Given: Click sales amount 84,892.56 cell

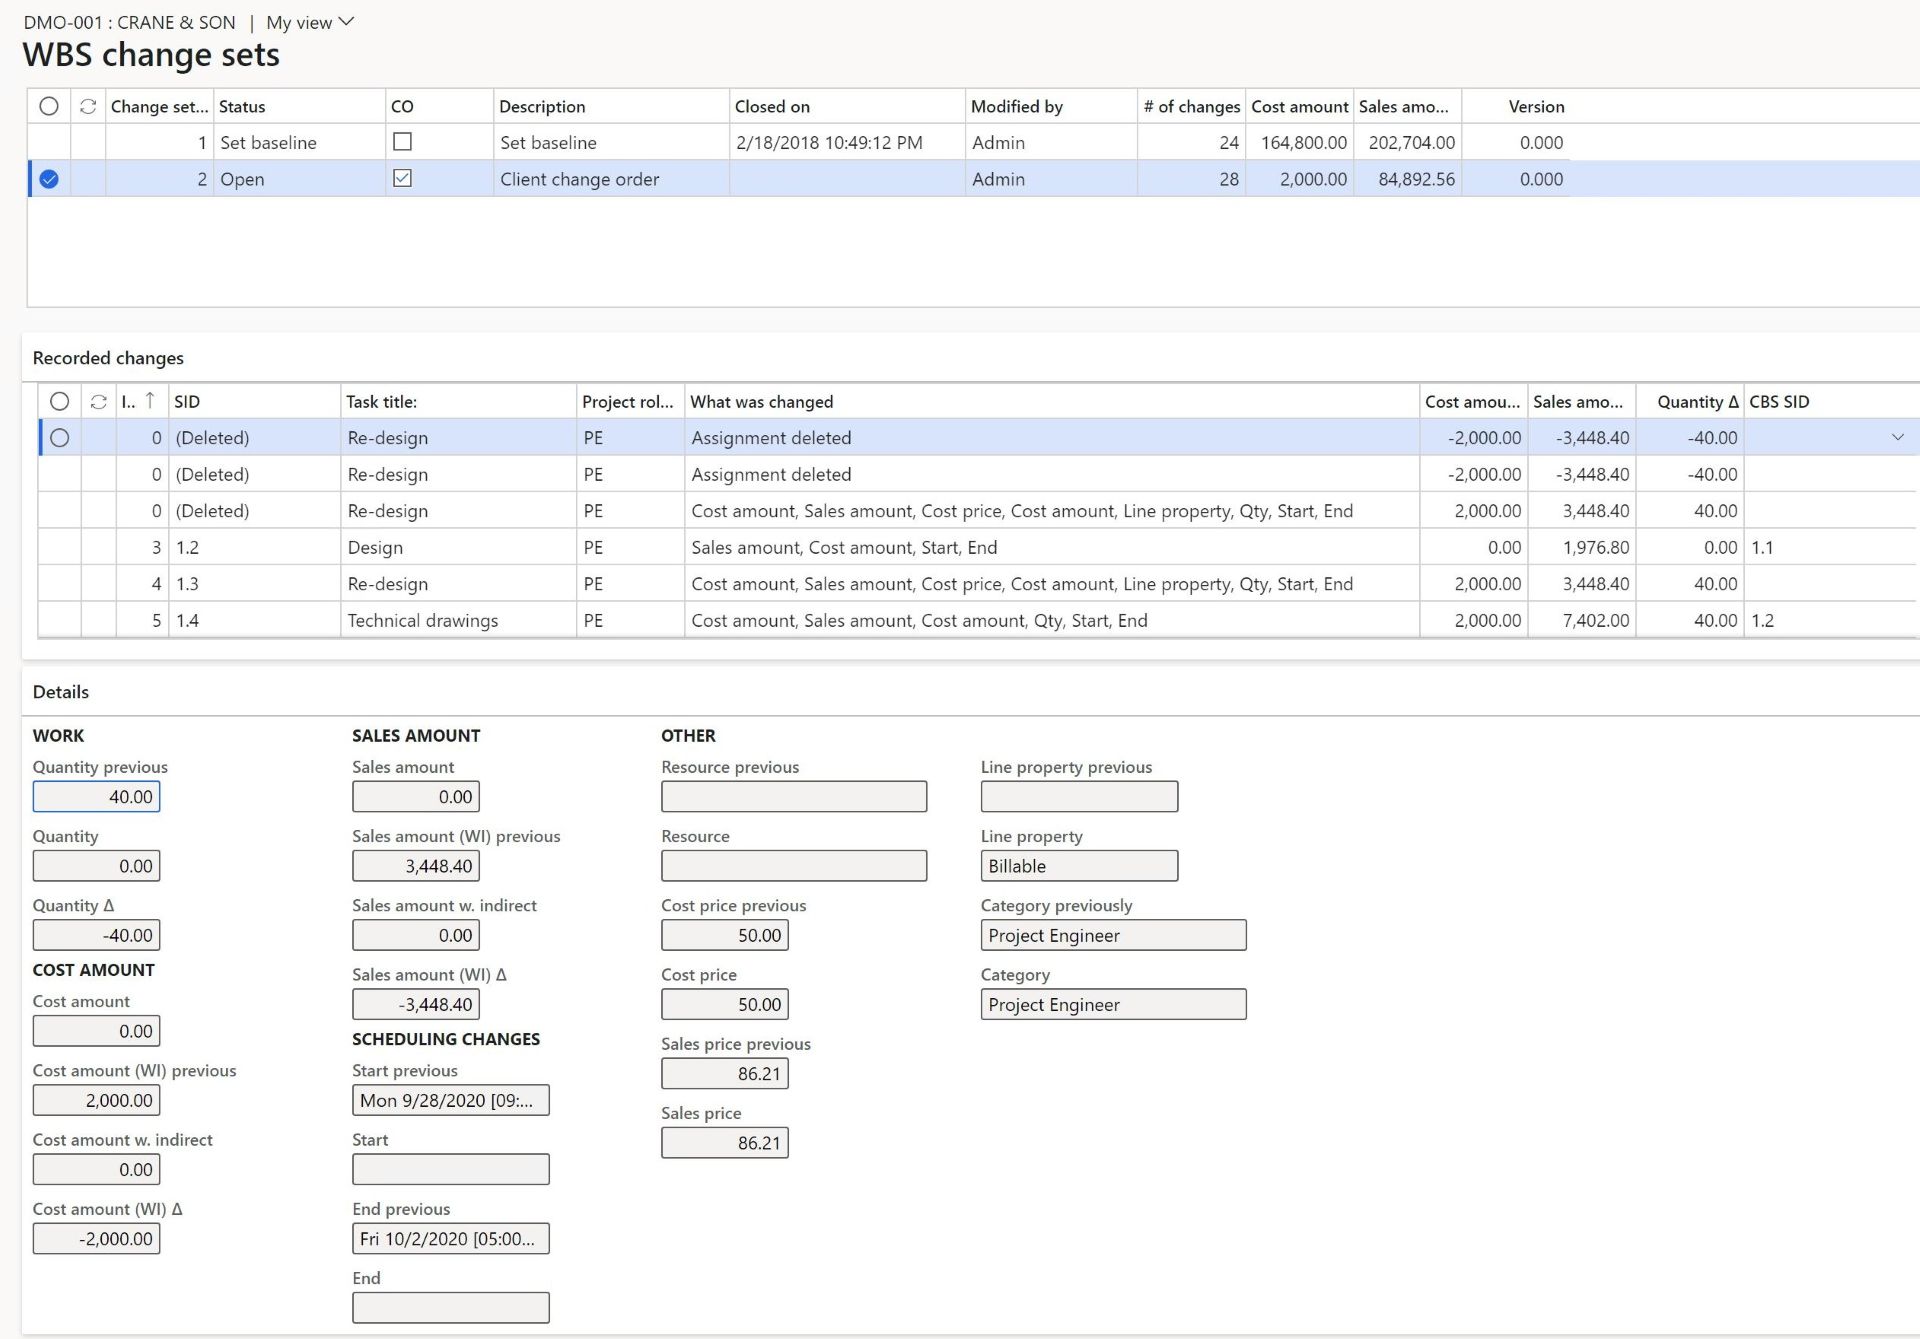Looking at the screenshot, I should [x=1408, y=179].
